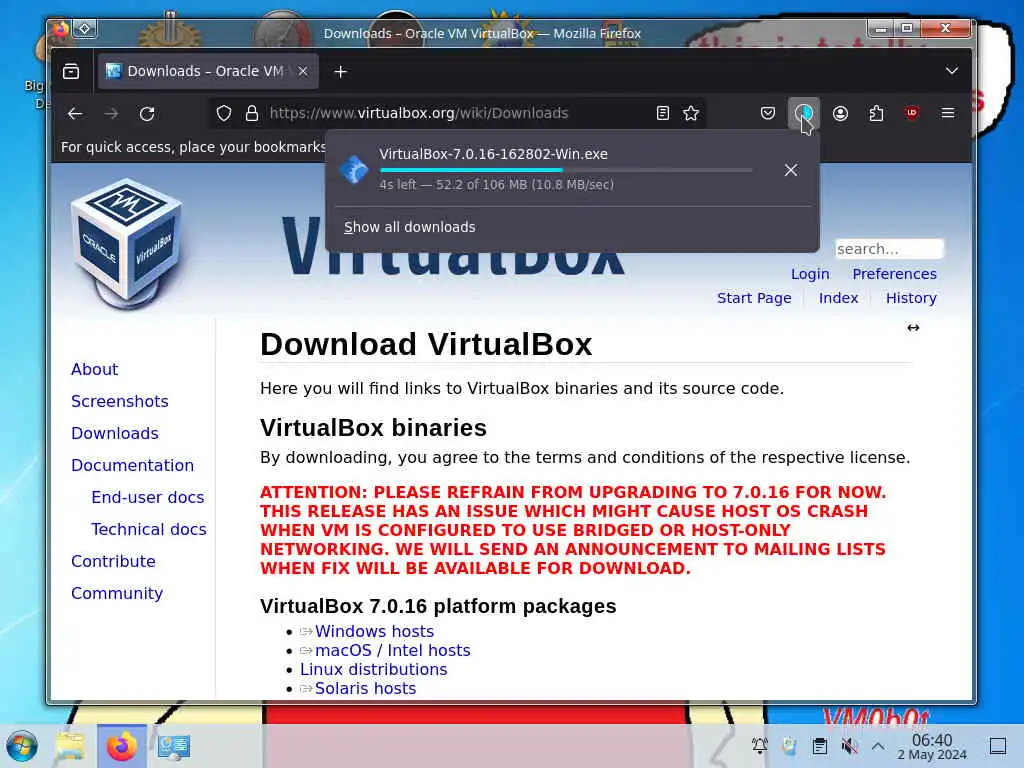Close the Downloads – Oracle VM tab
This screenshot has width=1024, height=768.
click(x=303, y=71)
